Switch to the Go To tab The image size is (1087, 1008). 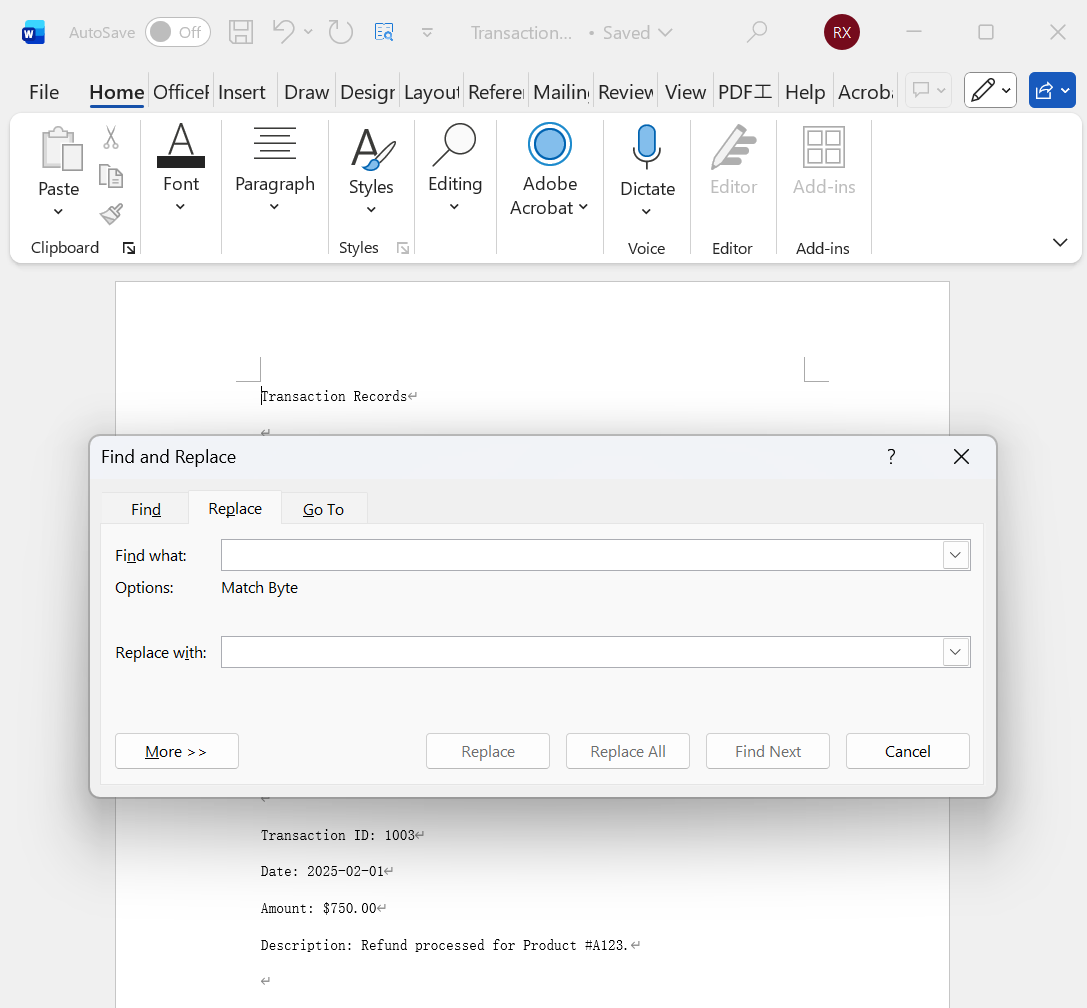click(323, 509)
